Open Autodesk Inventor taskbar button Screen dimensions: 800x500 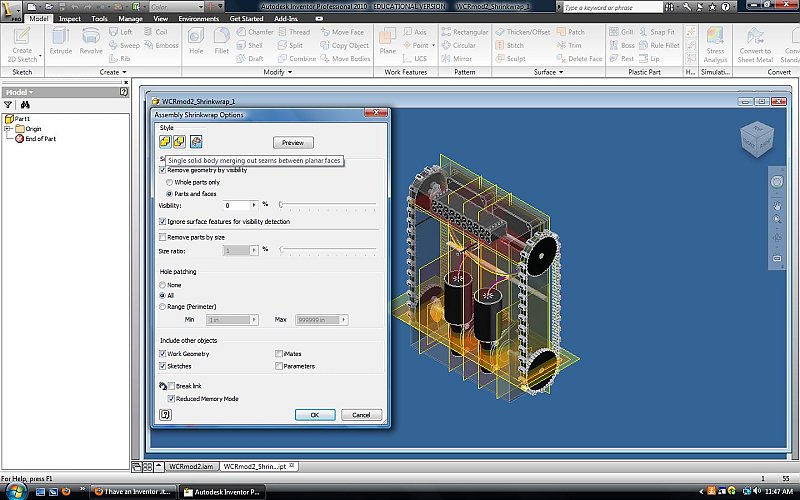pos(223,492)
